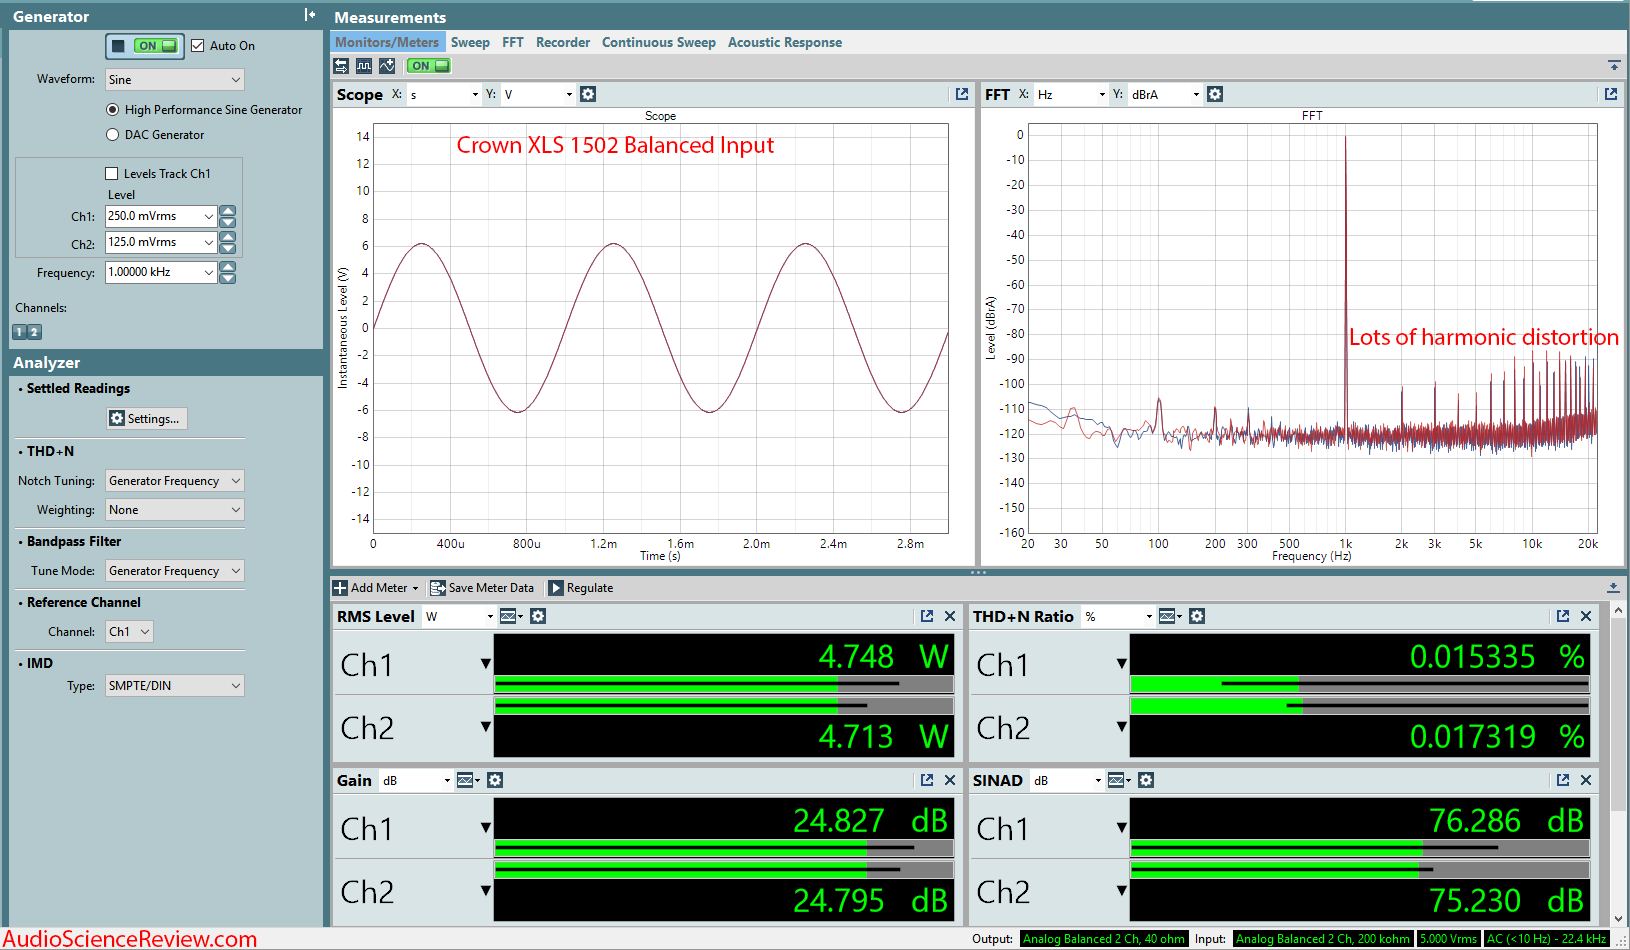Open Settled Readings Settings button
Image resolution: width=1630 pixels, height=950 pixels.
click(146, 419)
